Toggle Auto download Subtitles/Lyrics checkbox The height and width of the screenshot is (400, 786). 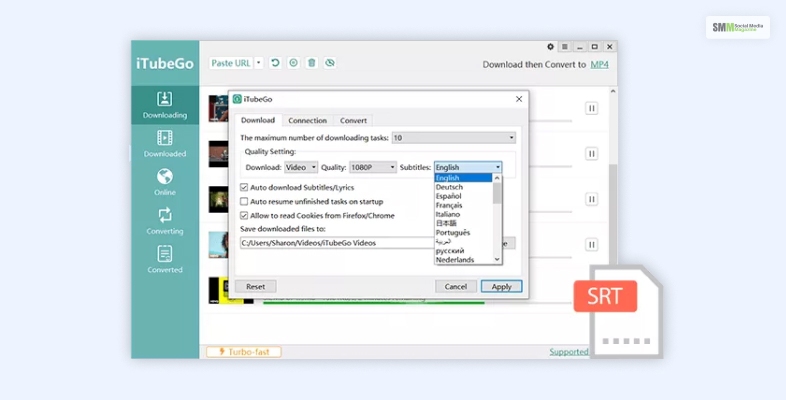(244, 187)
